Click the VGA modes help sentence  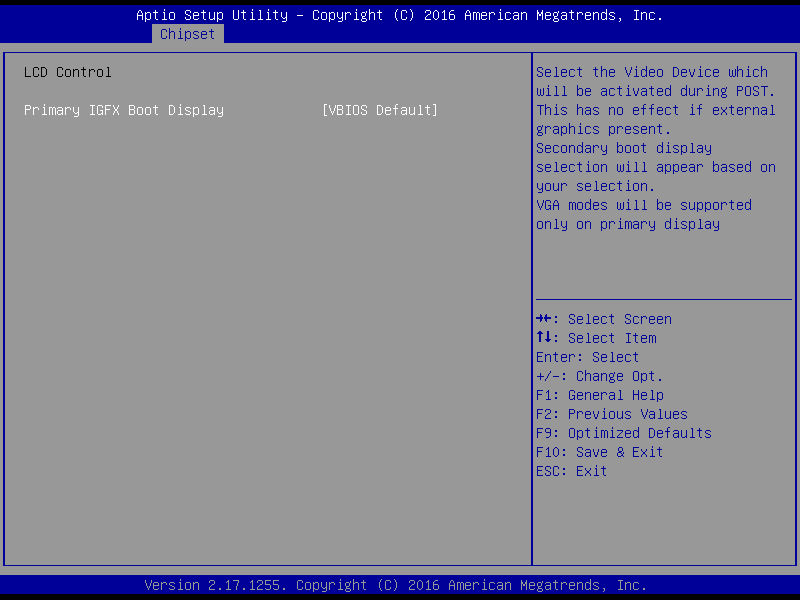643,214
